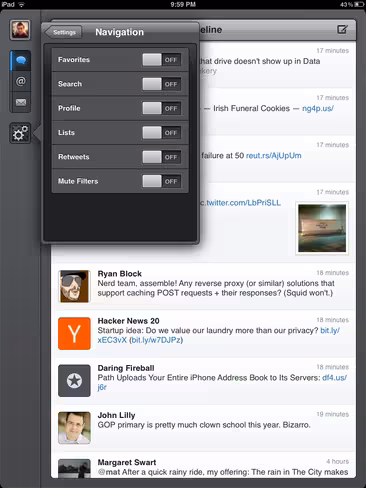Tap Ryan Block's avatar
366x488 pixels.
[x=74, y=286]
